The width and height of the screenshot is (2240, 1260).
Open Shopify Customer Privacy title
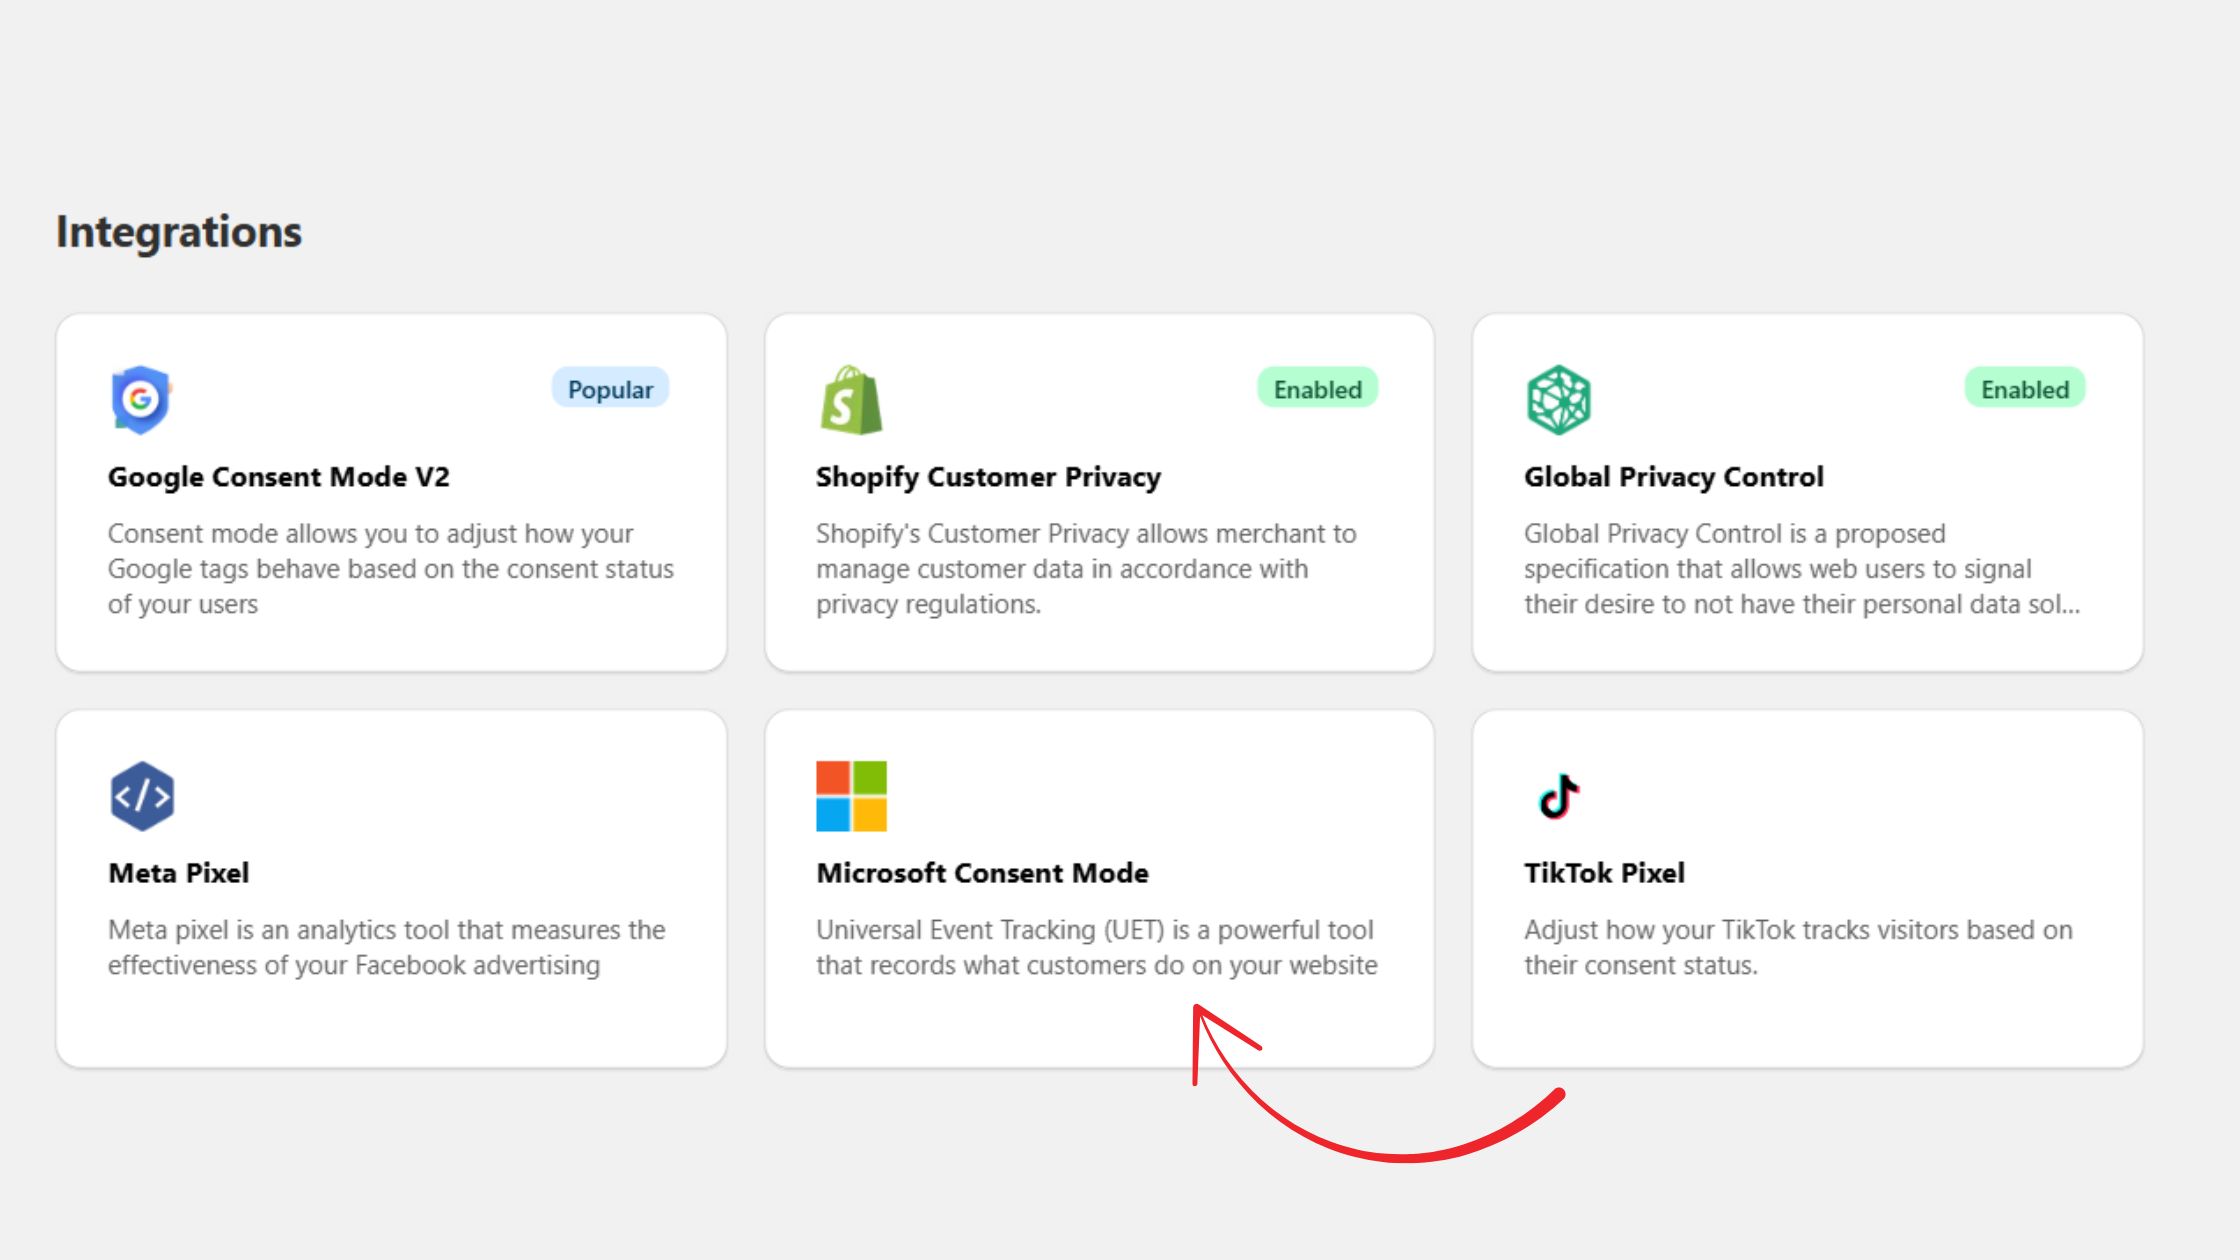(988, 477)
